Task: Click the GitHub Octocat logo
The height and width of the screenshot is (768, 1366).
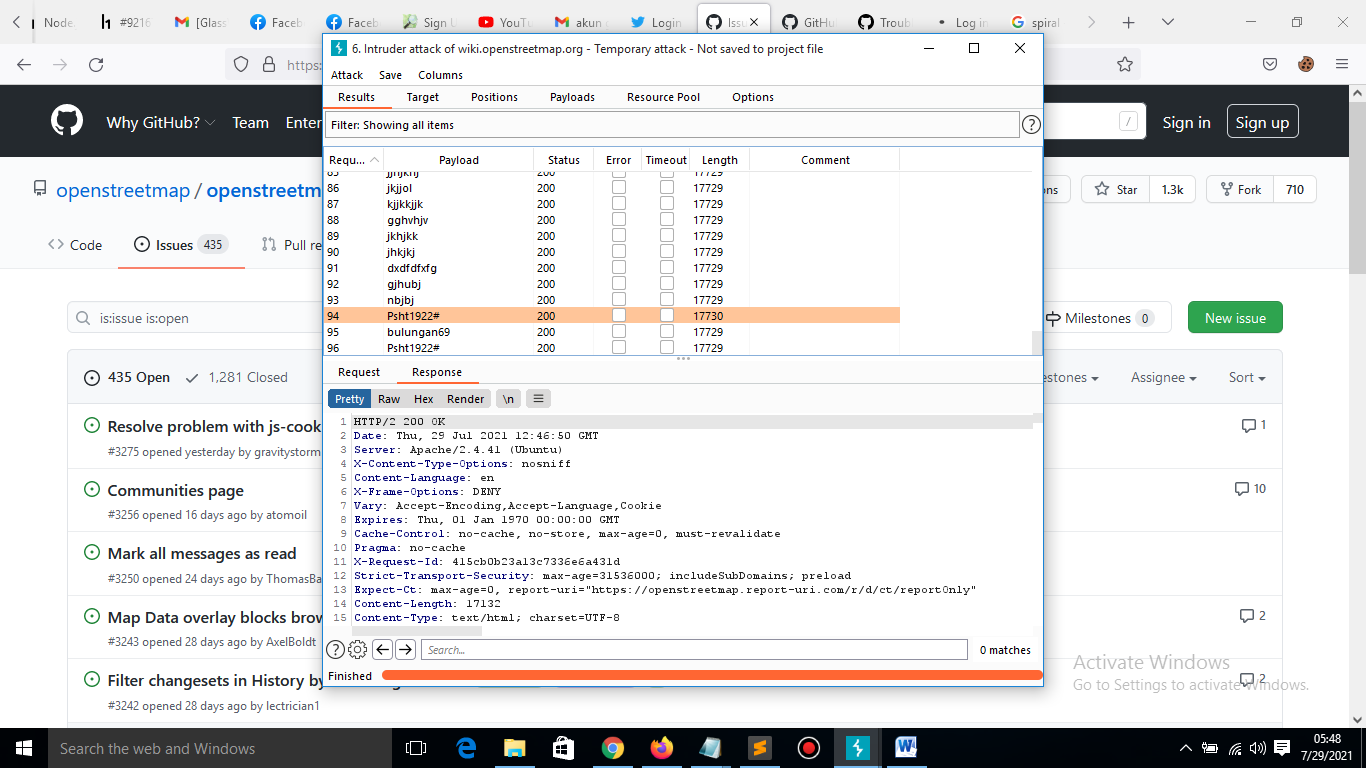Action: coord(67,122)
